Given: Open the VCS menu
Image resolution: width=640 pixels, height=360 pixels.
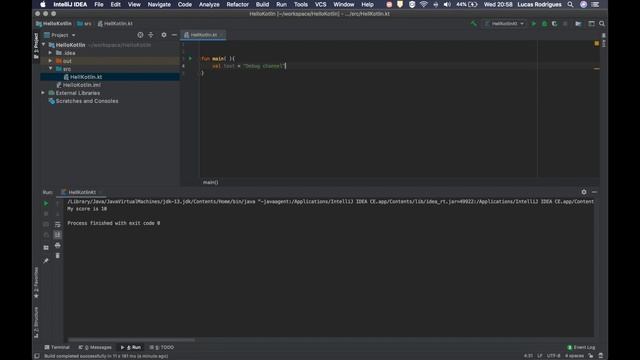Looking at the screenshot, I should click(320, 4).
